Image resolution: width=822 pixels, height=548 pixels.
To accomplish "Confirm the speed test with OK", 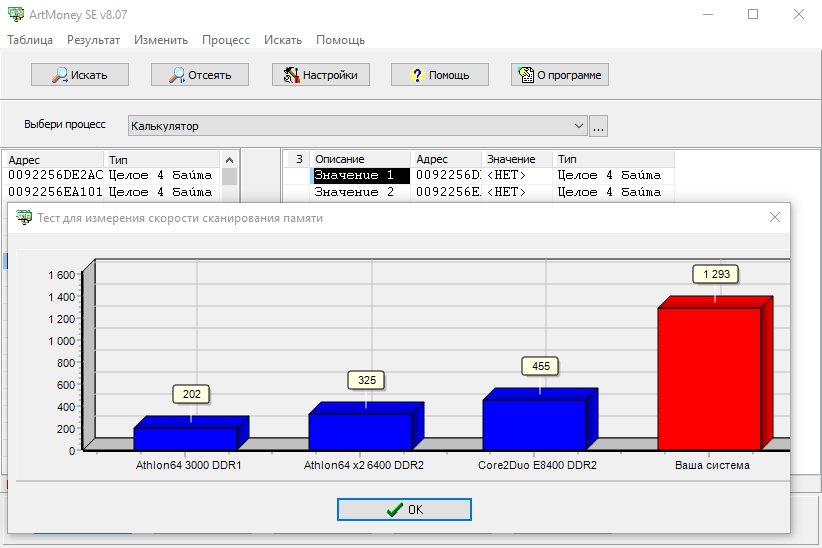I will tap(404, 509).
